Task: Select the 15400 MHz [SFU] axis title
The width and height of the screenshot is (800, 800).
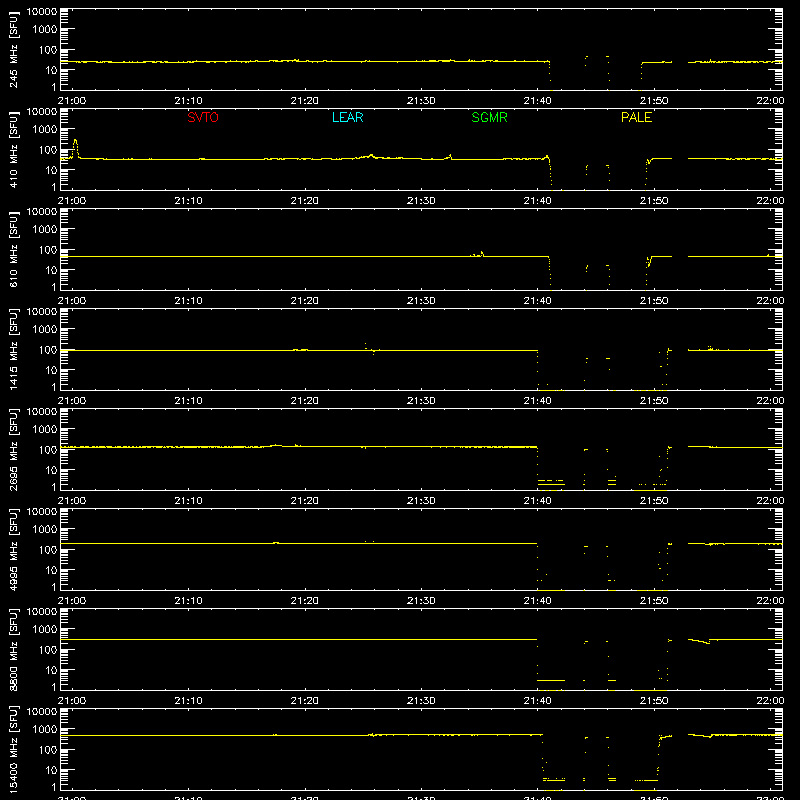Action: 14,749
